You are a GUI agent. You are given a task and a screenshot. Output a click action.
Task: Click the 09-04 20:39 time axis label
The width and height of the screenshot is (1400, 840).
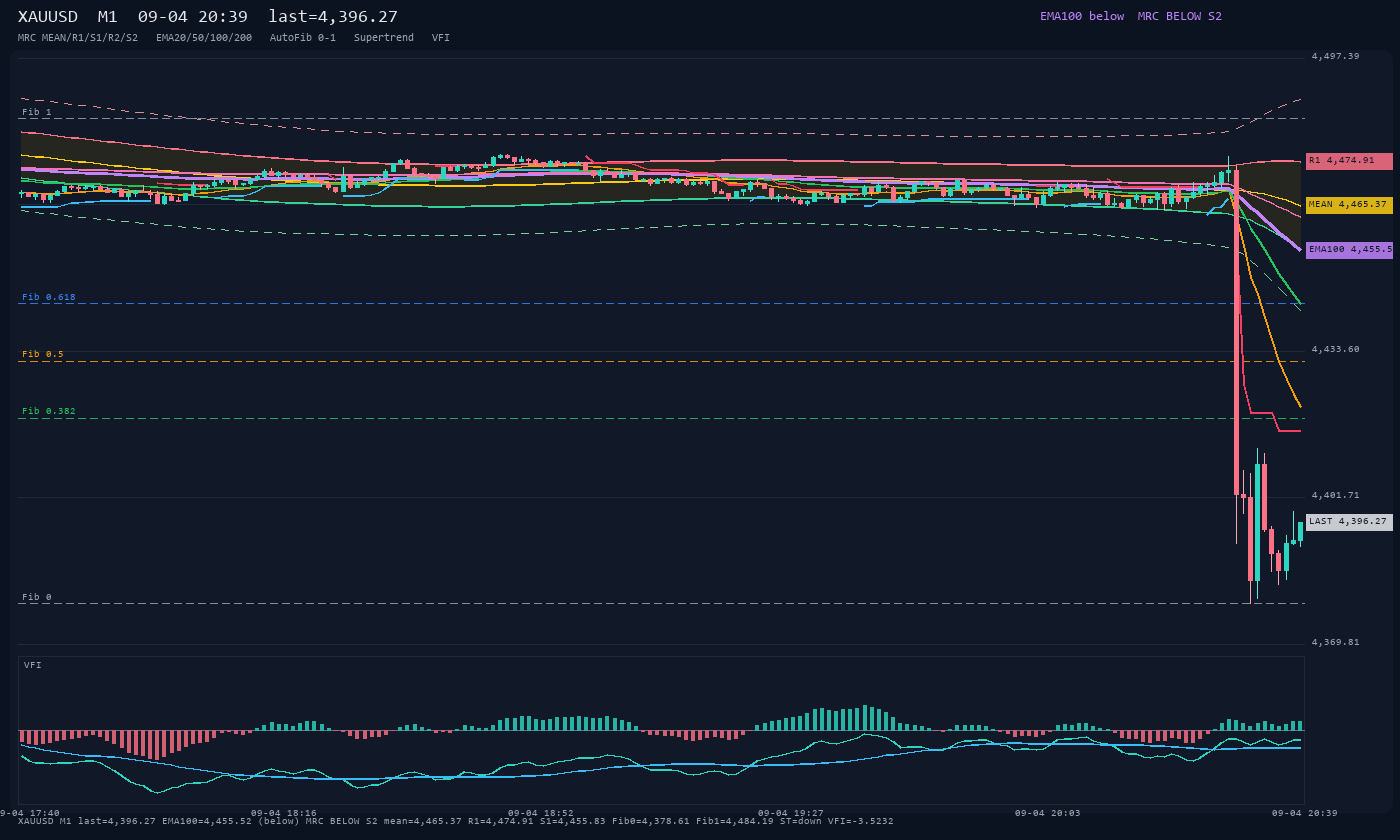click(x=1305, y=813)
